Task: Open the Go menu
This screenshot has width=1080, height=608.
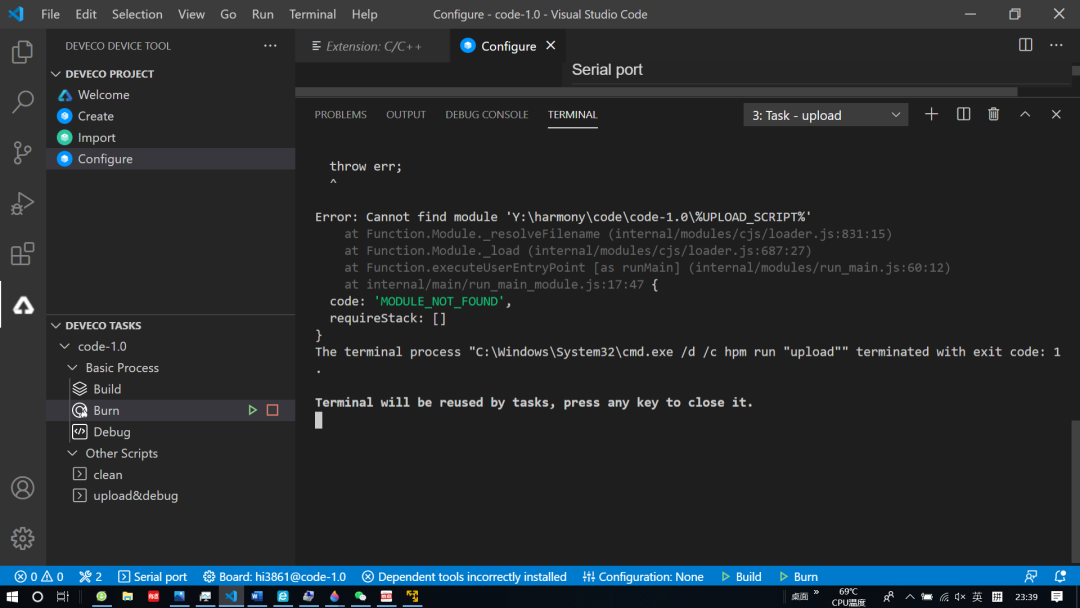Action: click(x=228, y=14)
